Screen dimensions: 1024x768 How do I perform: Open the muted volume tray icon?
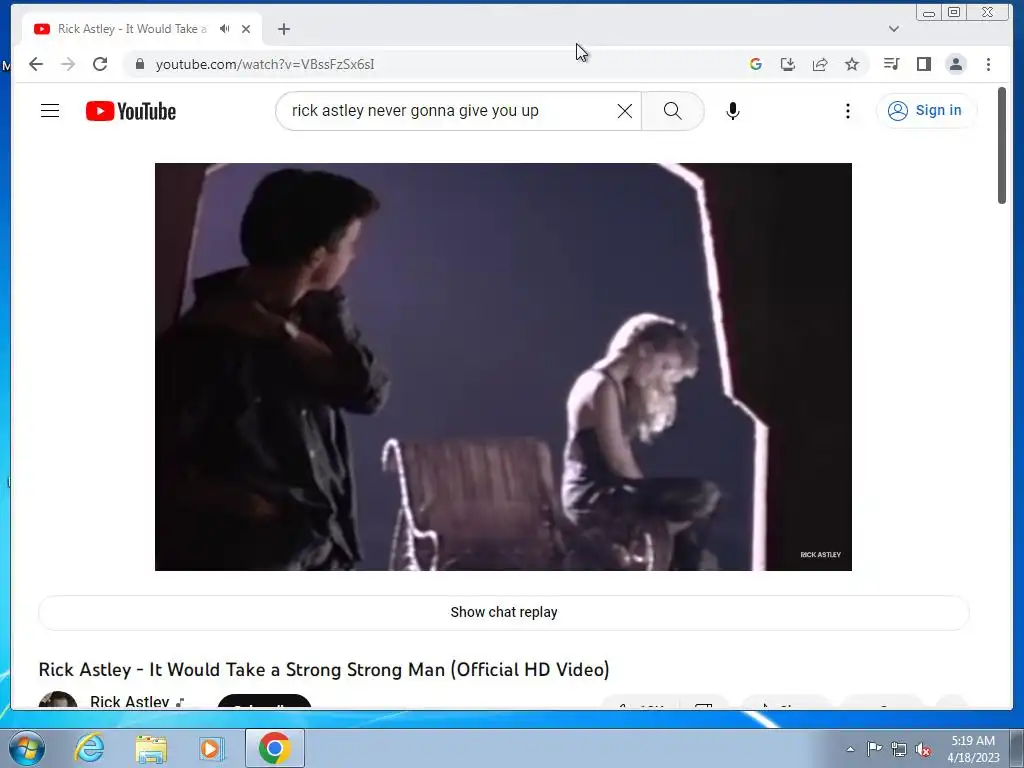tap(923, 749)
